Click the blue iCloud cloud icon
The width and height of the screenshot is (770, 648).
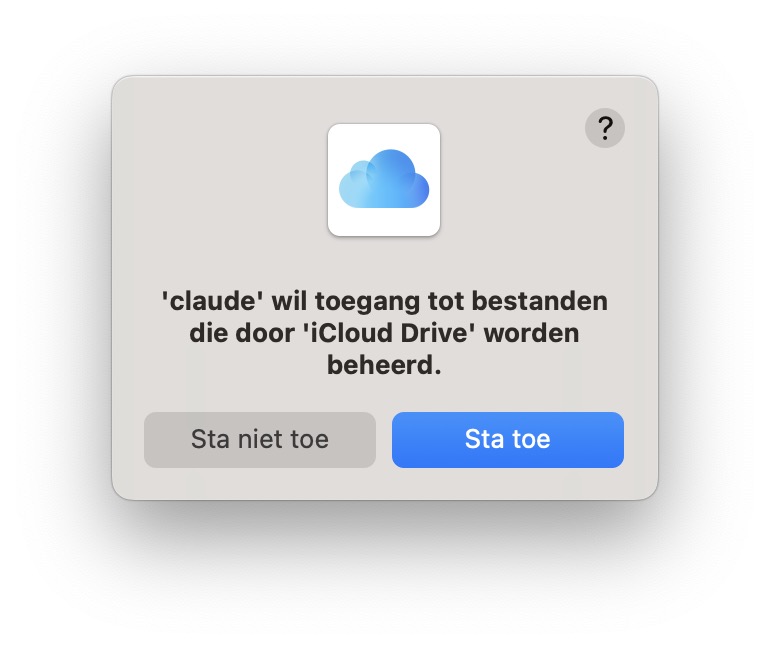click(x=384, y=179)
